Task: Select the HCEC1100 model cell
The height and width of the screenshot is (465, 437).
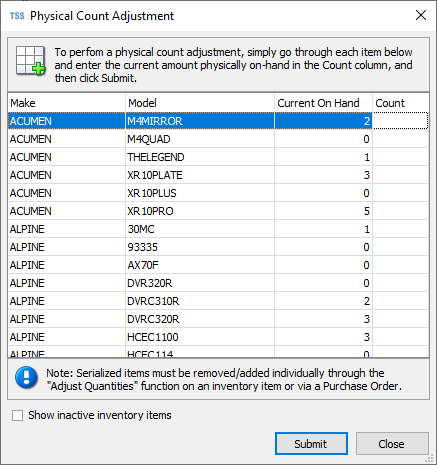Action: tap(200, 337)
